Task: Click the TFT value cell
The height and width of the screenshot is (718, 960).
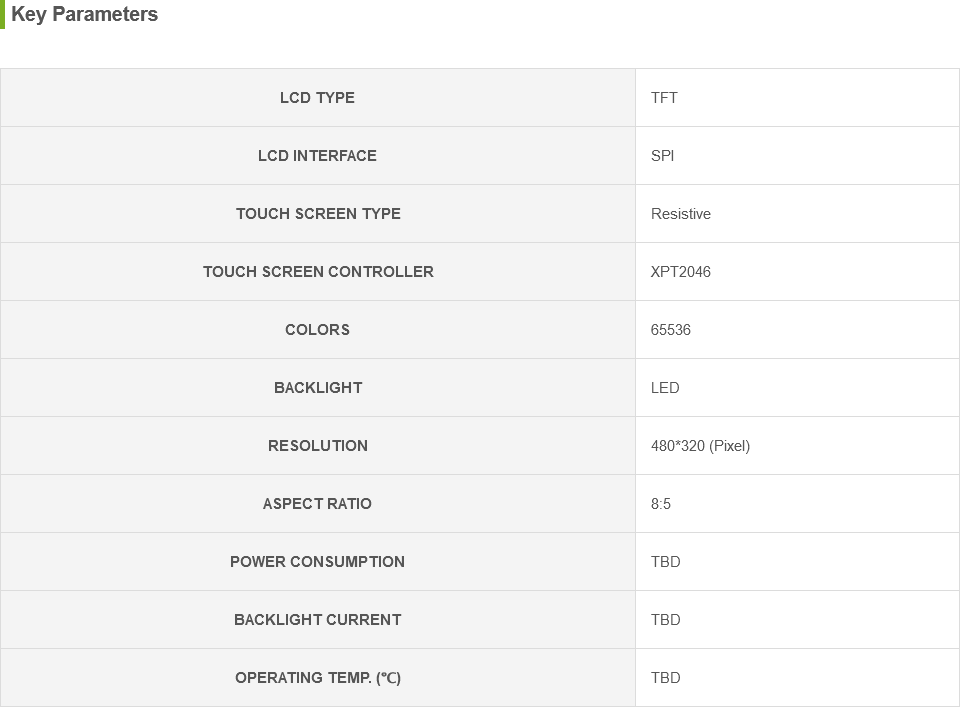Action: click(x=798, y=98)
